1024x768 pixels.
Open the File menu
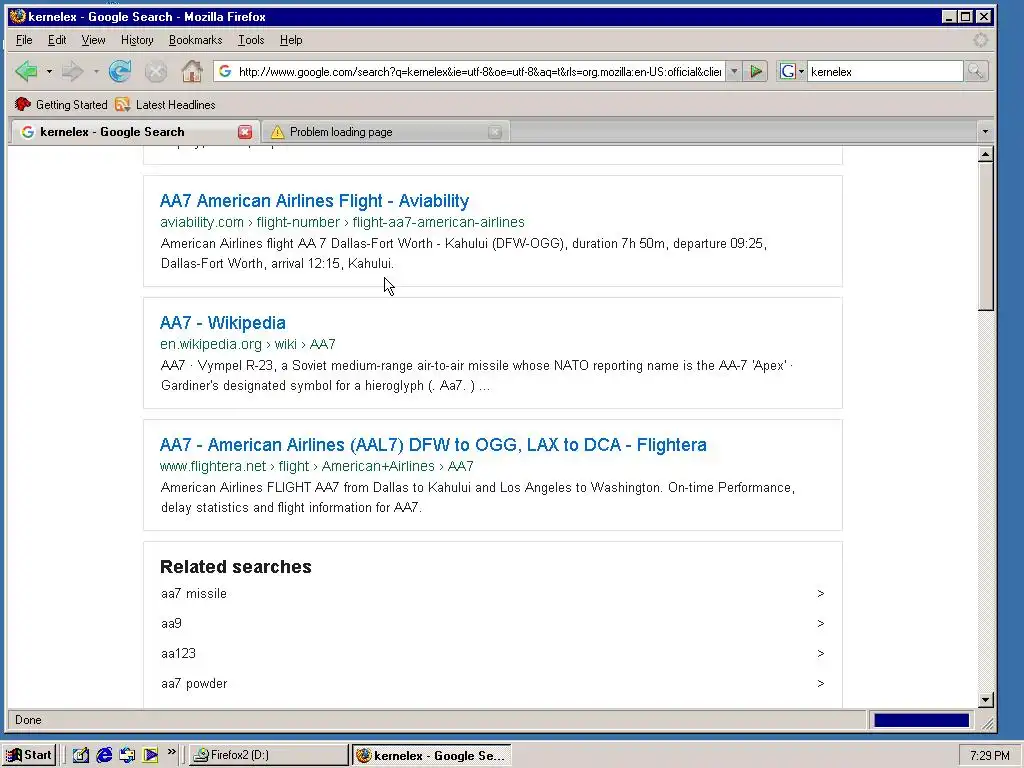[x=24, y=40]
